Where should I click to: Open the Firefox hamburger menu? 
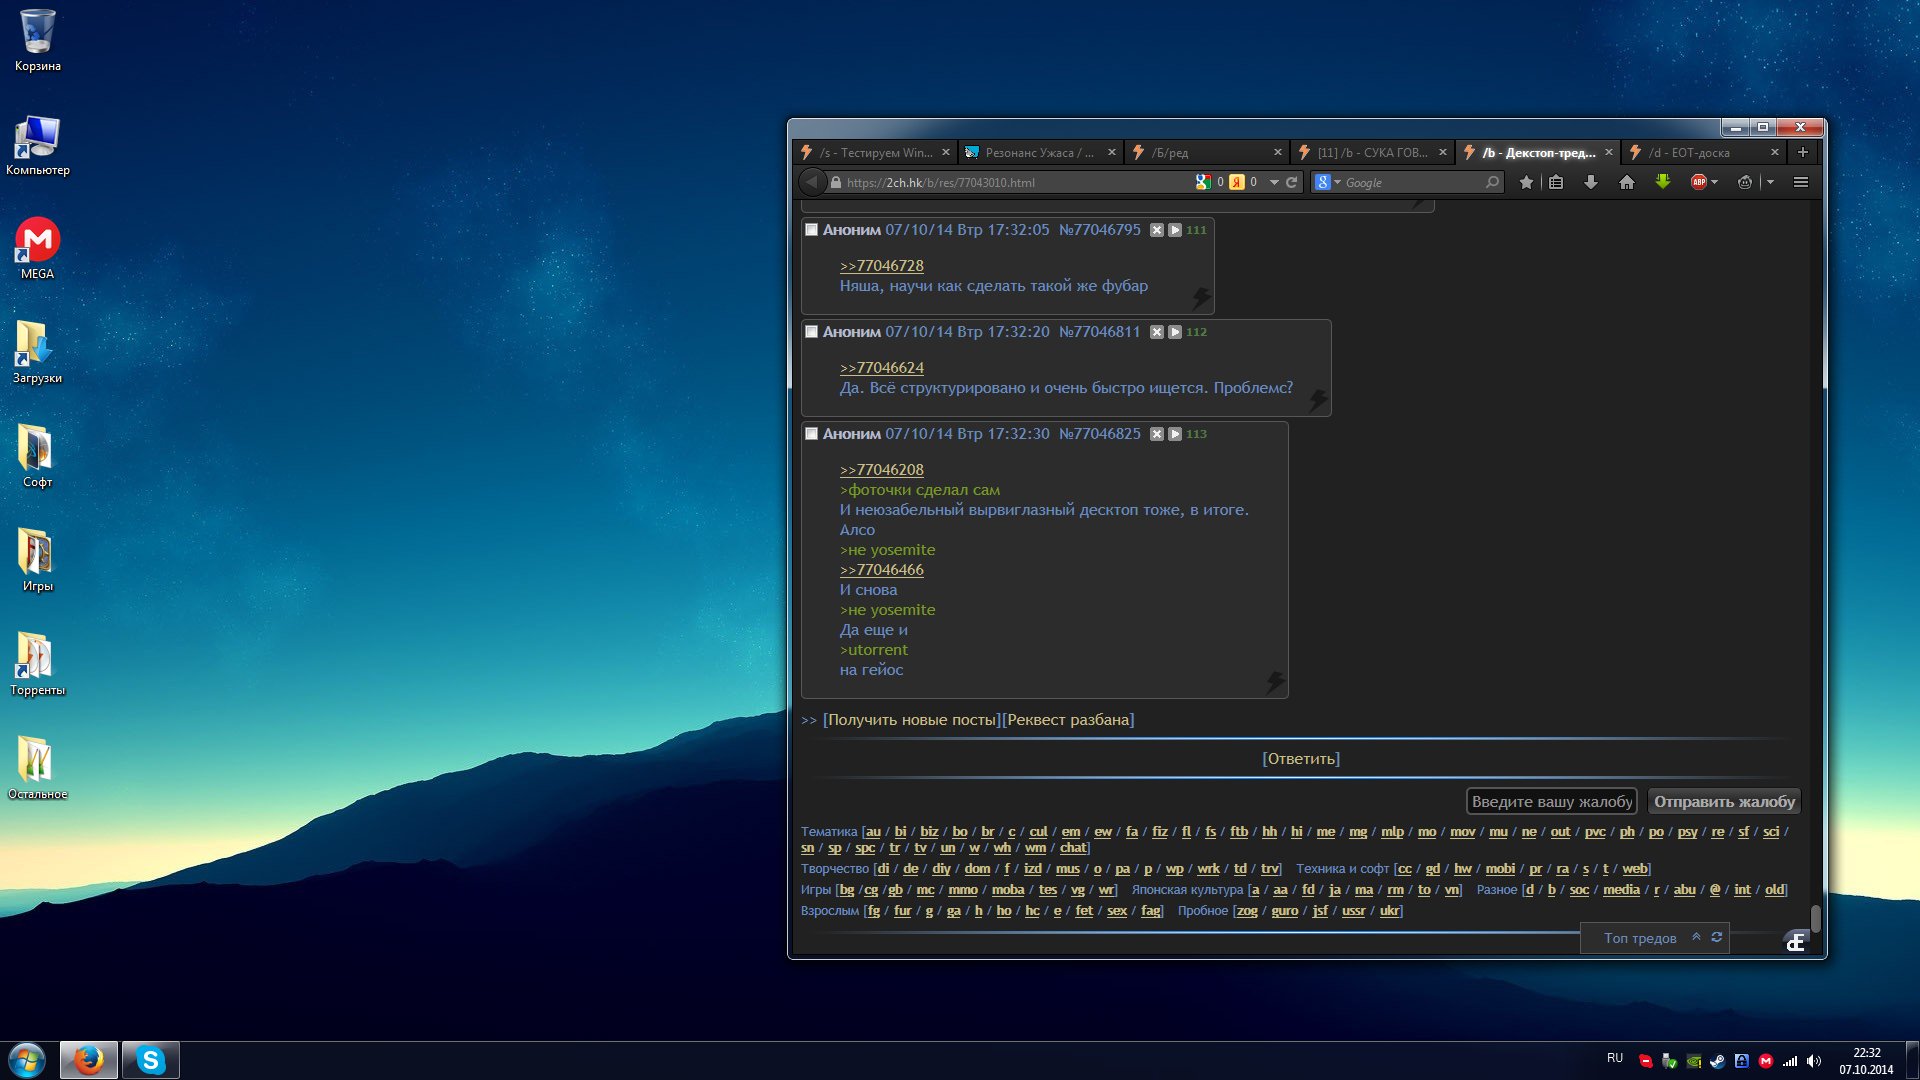[1801, 182]
